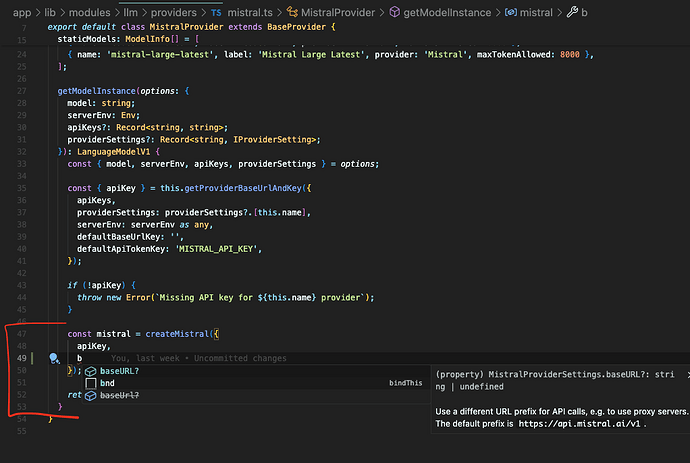
Task: Click the maxTokenAllowed value 8000
Action: [569, 55]
